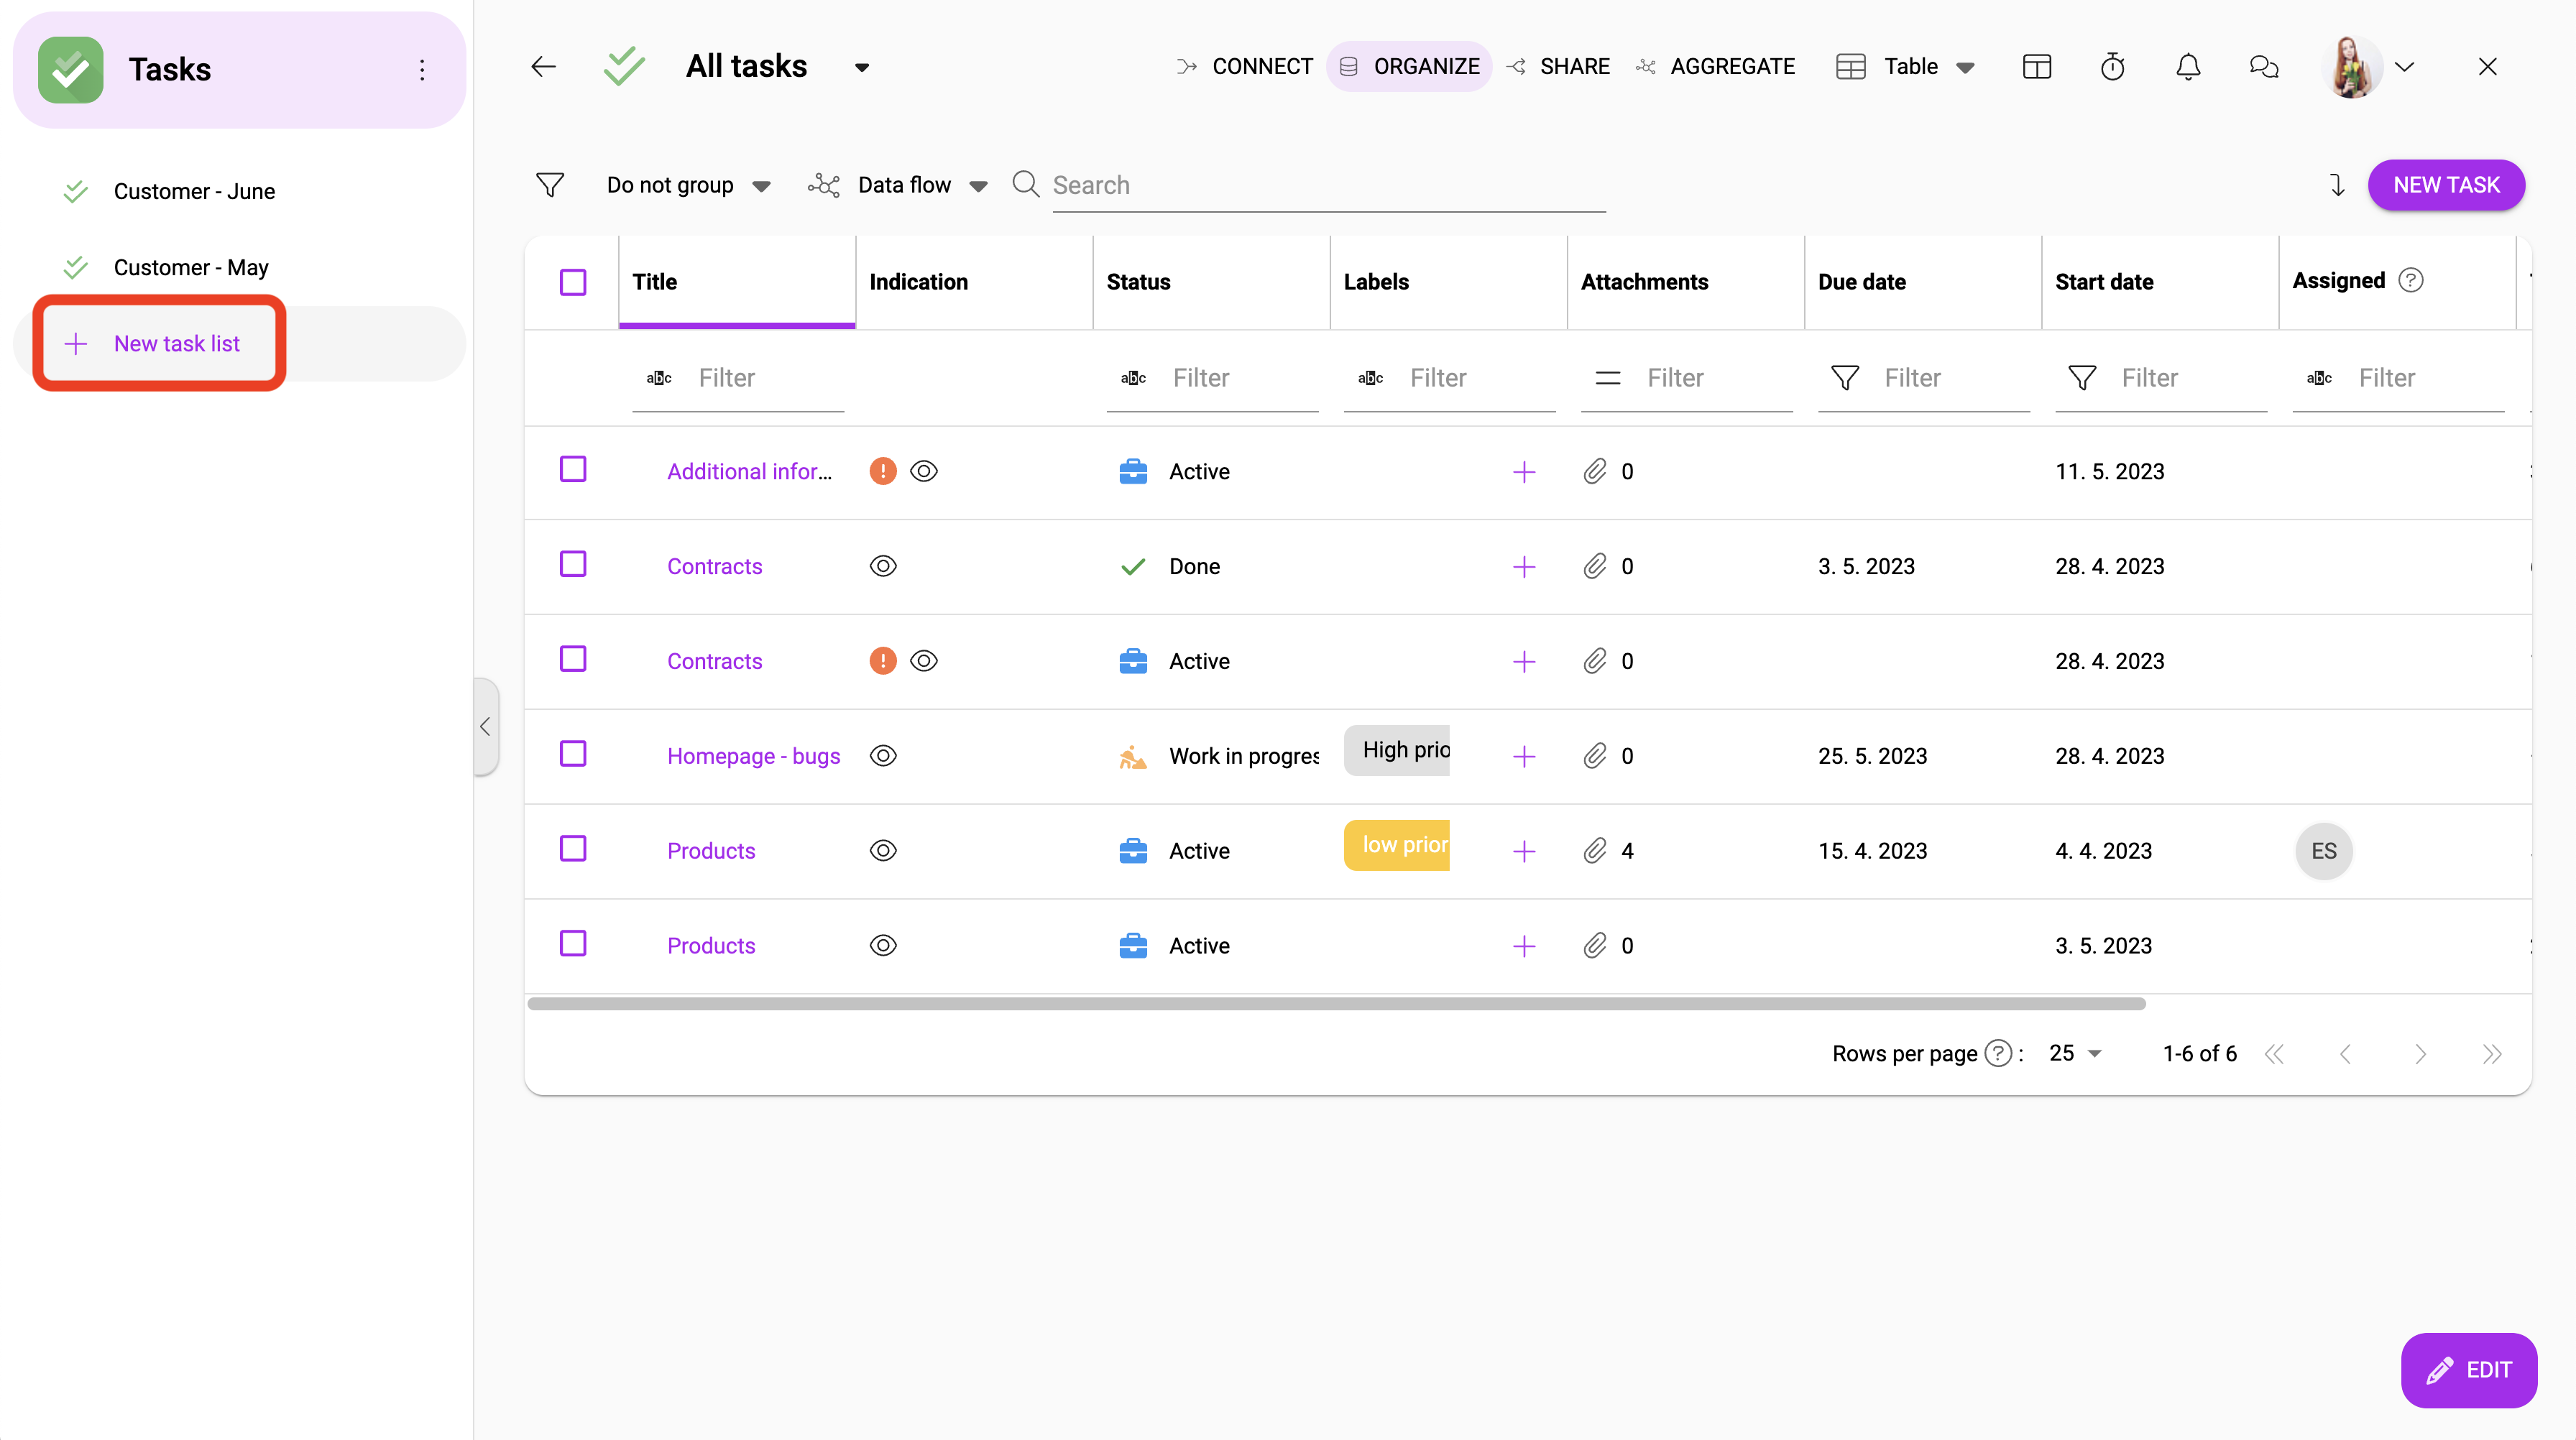The height and width of the screenshot is (1440, 2576).
Task: Click the filter icon in toolbar
Action: coord(551,184)
